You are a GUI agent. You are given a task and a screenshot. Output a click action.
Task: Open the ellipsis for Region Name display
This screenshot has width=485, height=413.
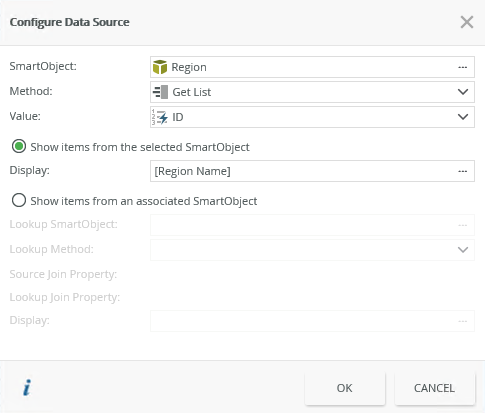click(x=462, y=171)
